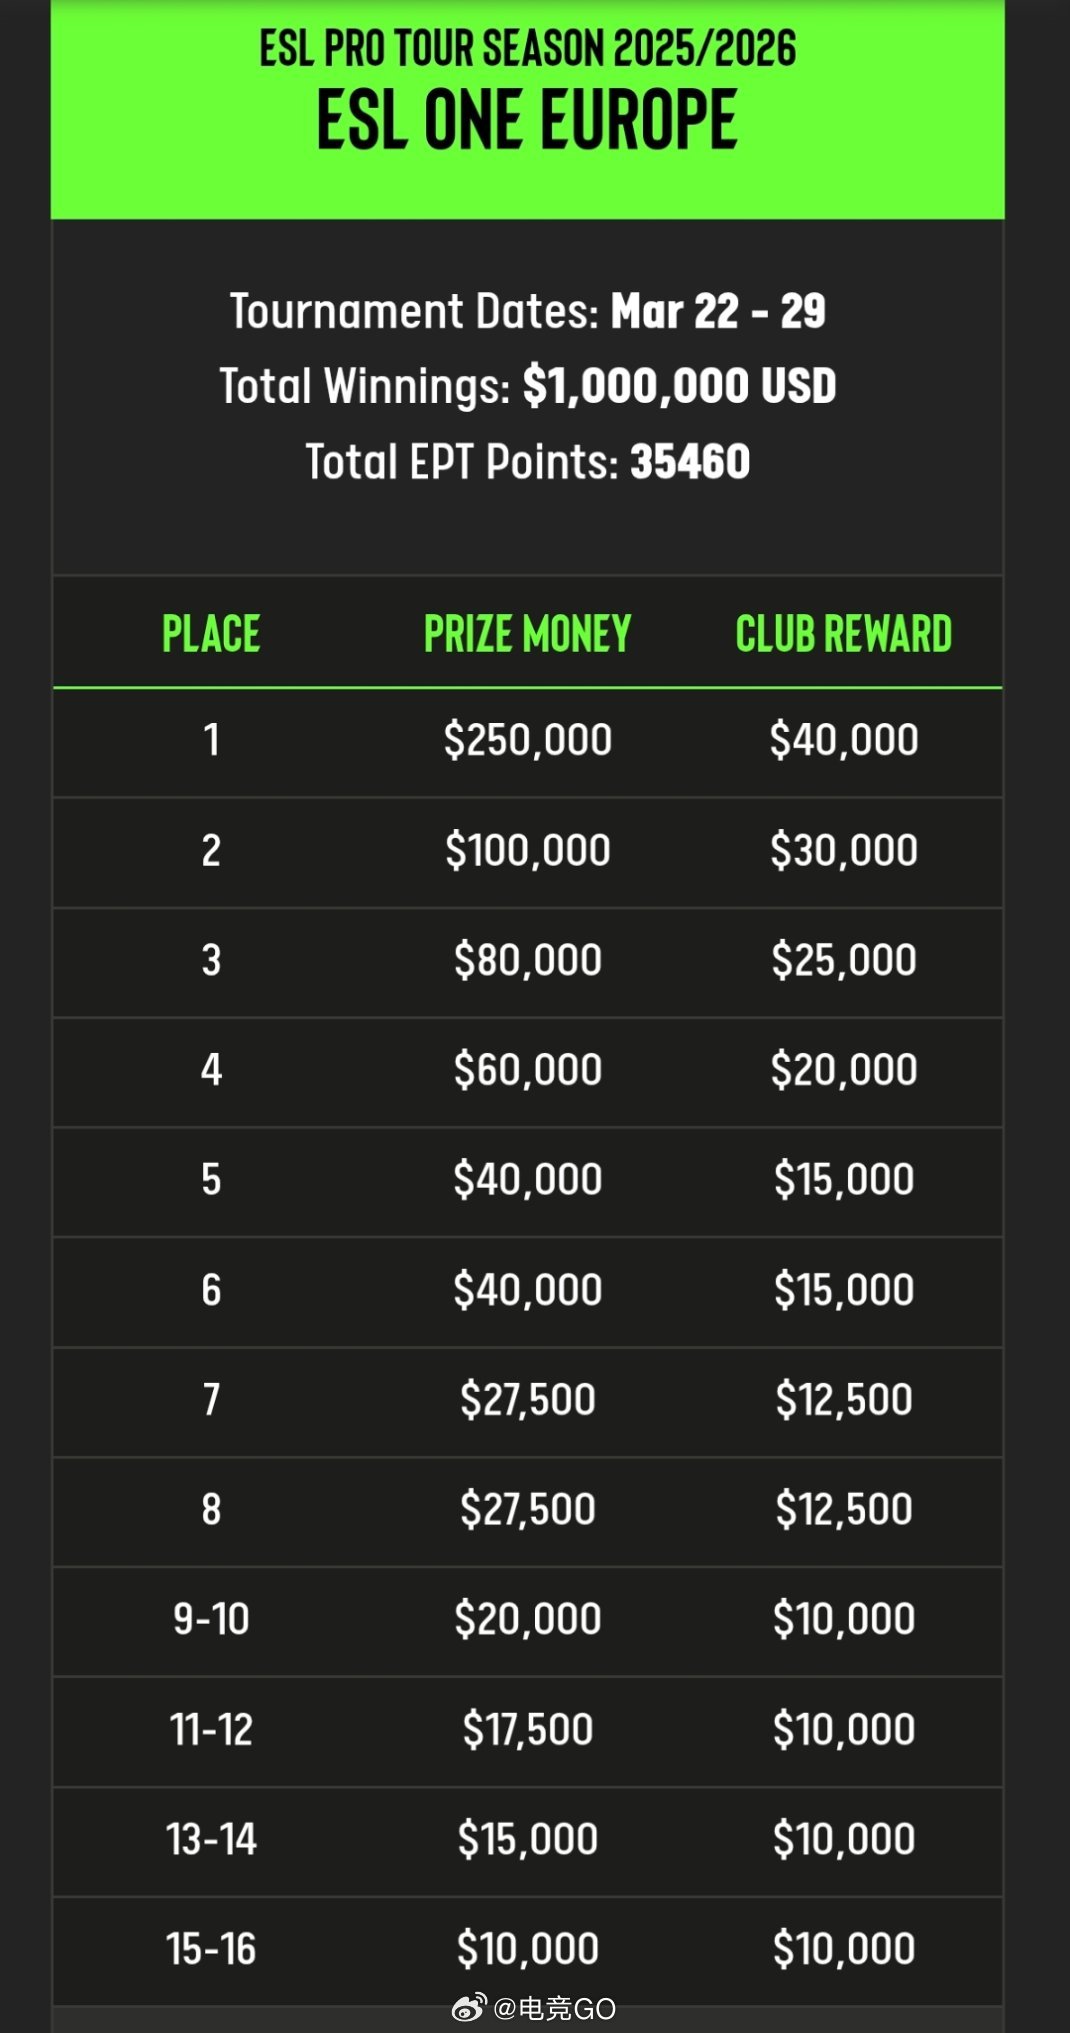Click the $250,000 first place prize
Viewport: 1070px width, 2033px height.
tap(528, 740)
